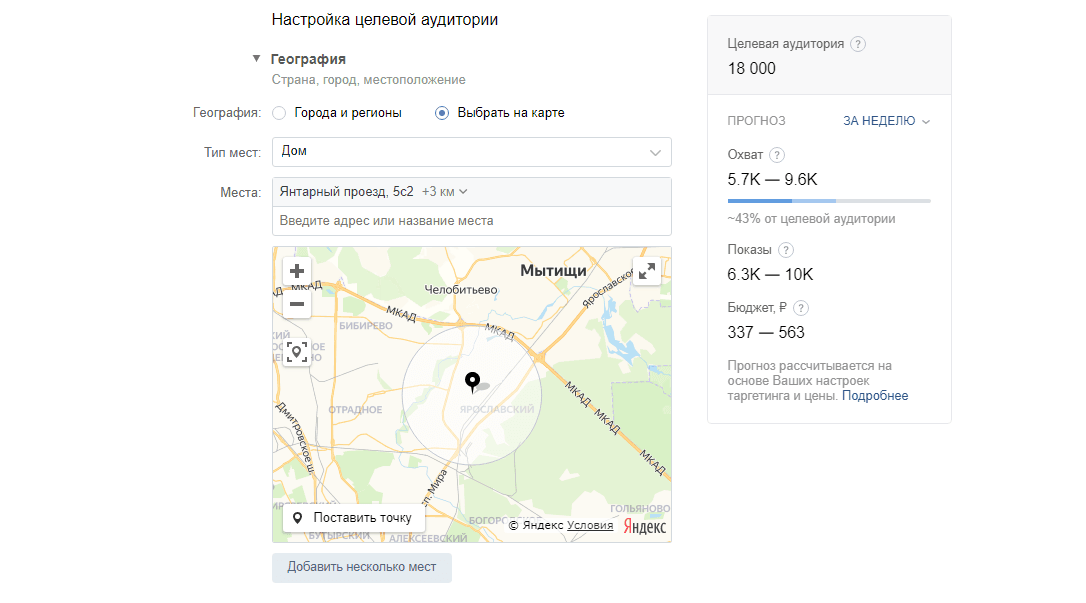This screenshot has height=603, width=1086.
Task: Click the locate-me geolocation map icon
Action: pyautogui.click(x=297, y=352)
